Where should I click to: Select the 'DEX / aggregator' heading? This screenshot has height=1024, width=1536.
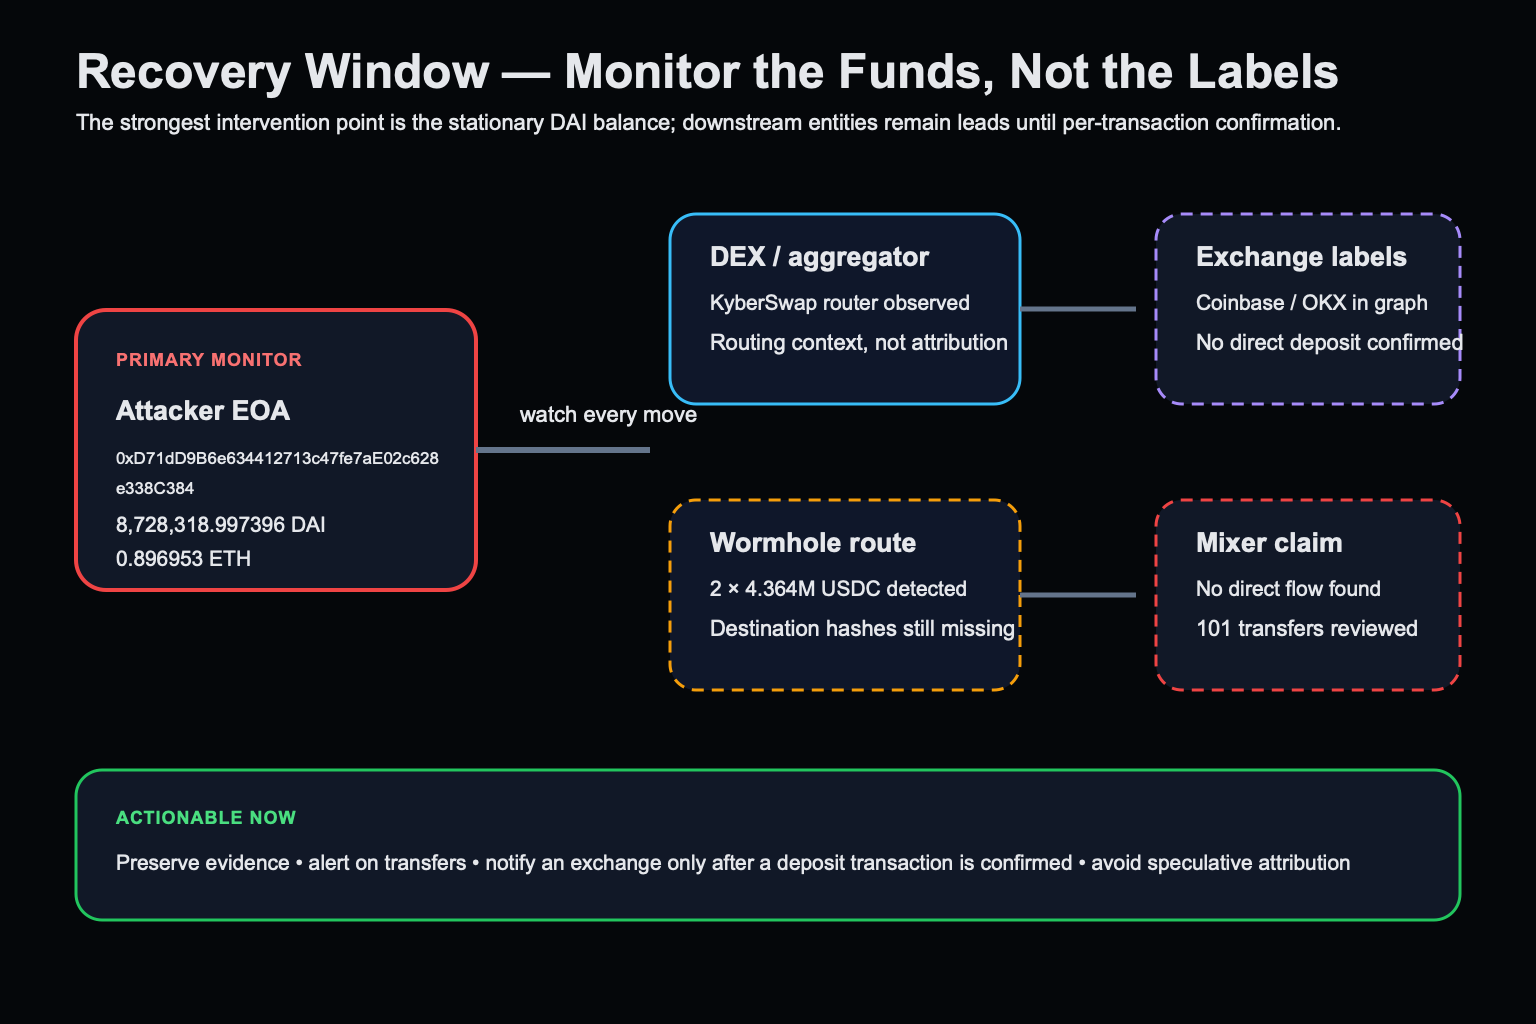[x=819, y=257]
